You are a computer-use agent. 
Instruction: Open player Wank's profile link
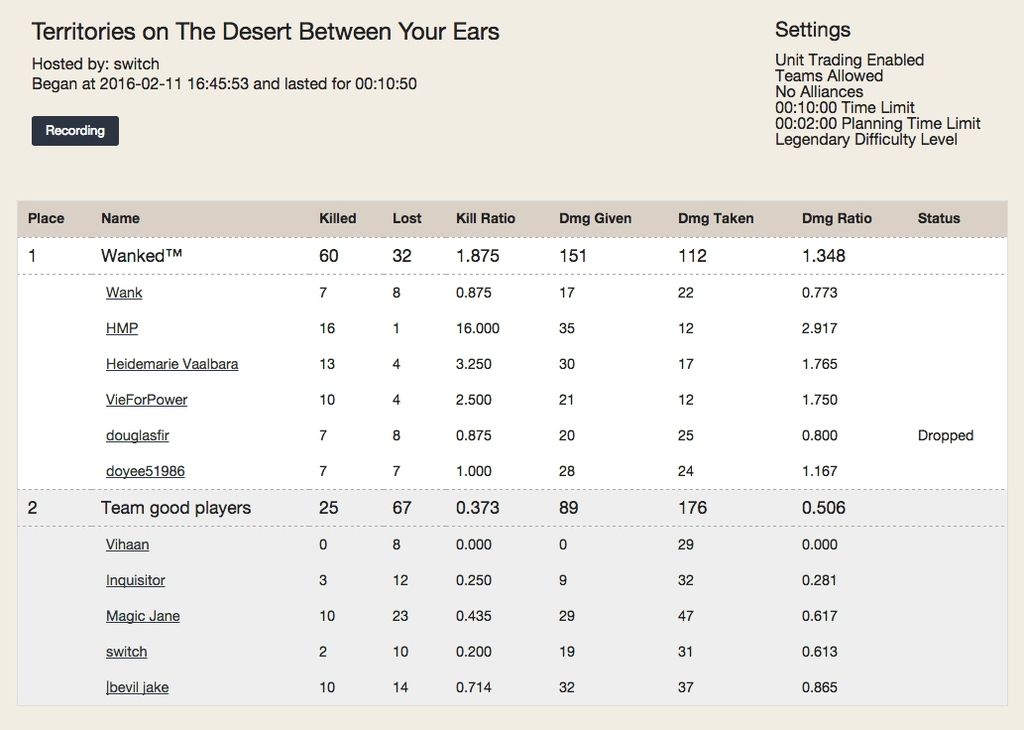(x=124, y=293)
